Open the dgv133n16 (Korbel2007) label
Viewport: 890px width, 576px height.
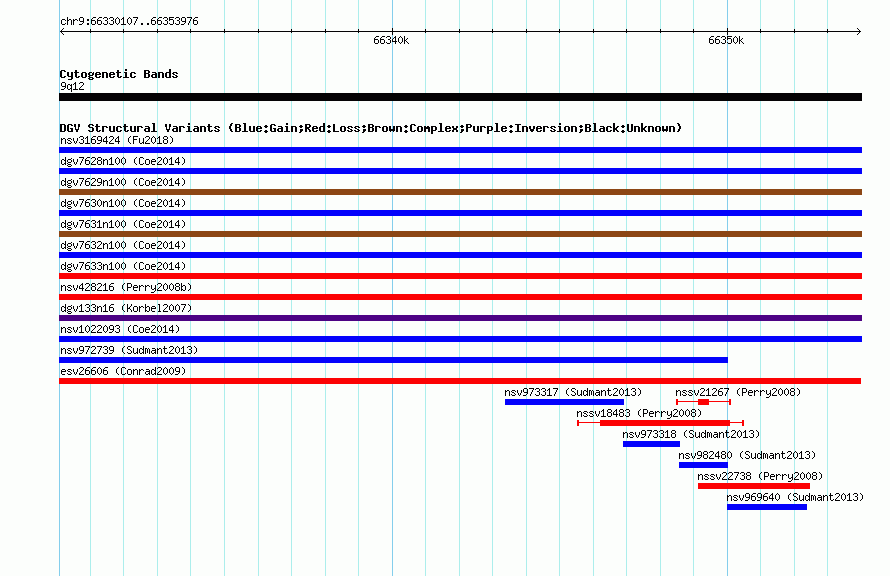(x=126, y=308)
